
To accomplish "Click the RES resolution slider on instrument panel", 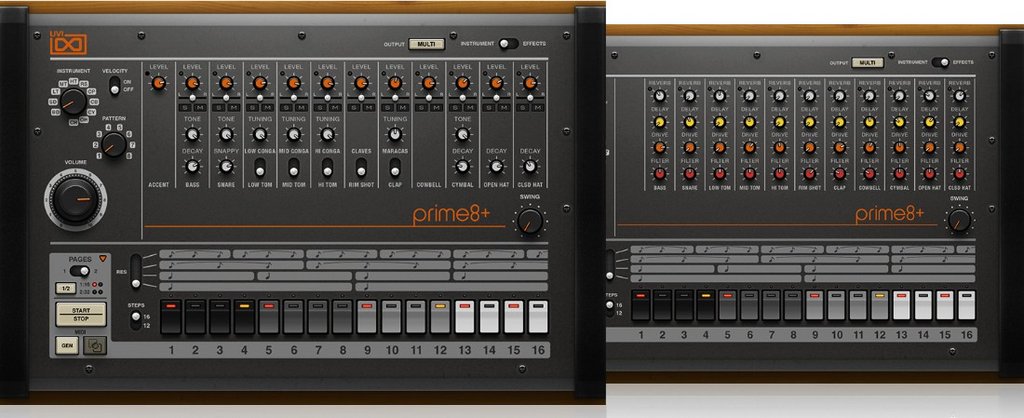I will tap(135, 272).
